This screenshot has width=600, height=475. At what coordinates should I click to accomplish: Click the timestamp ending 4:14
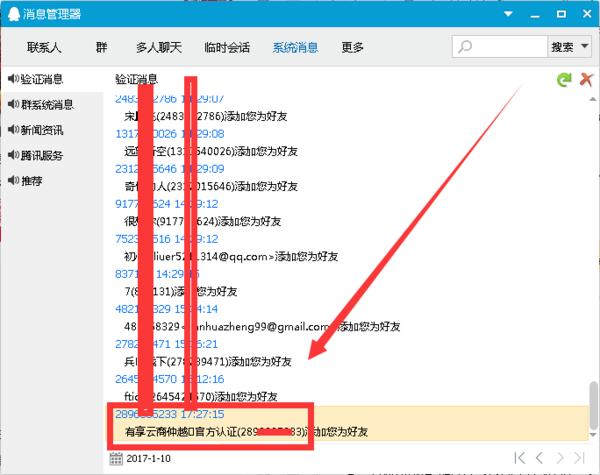(166, 309)
